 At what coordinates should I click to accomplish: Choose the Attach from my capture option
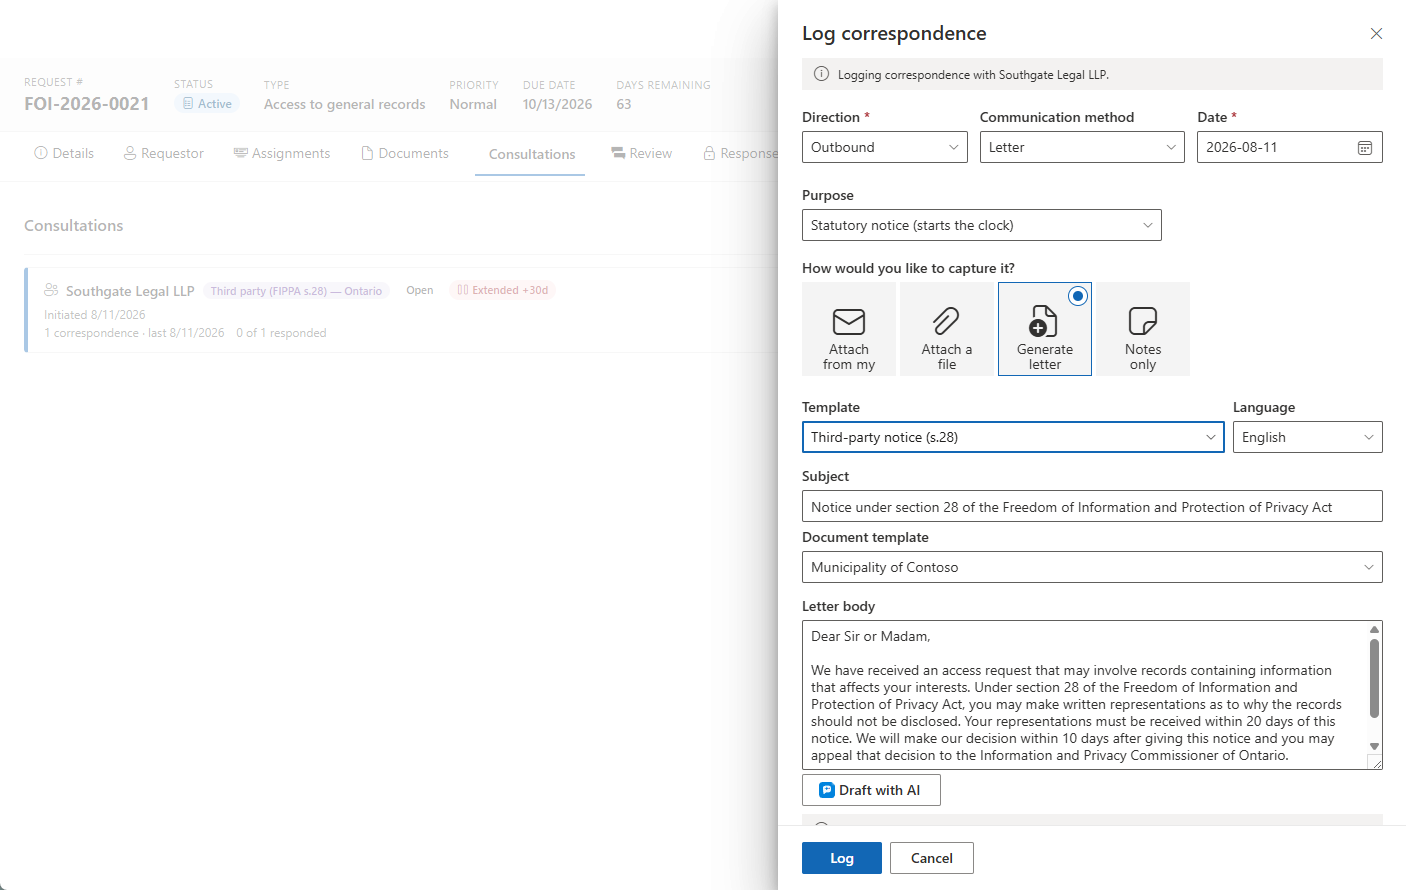[x=849, y=329]
